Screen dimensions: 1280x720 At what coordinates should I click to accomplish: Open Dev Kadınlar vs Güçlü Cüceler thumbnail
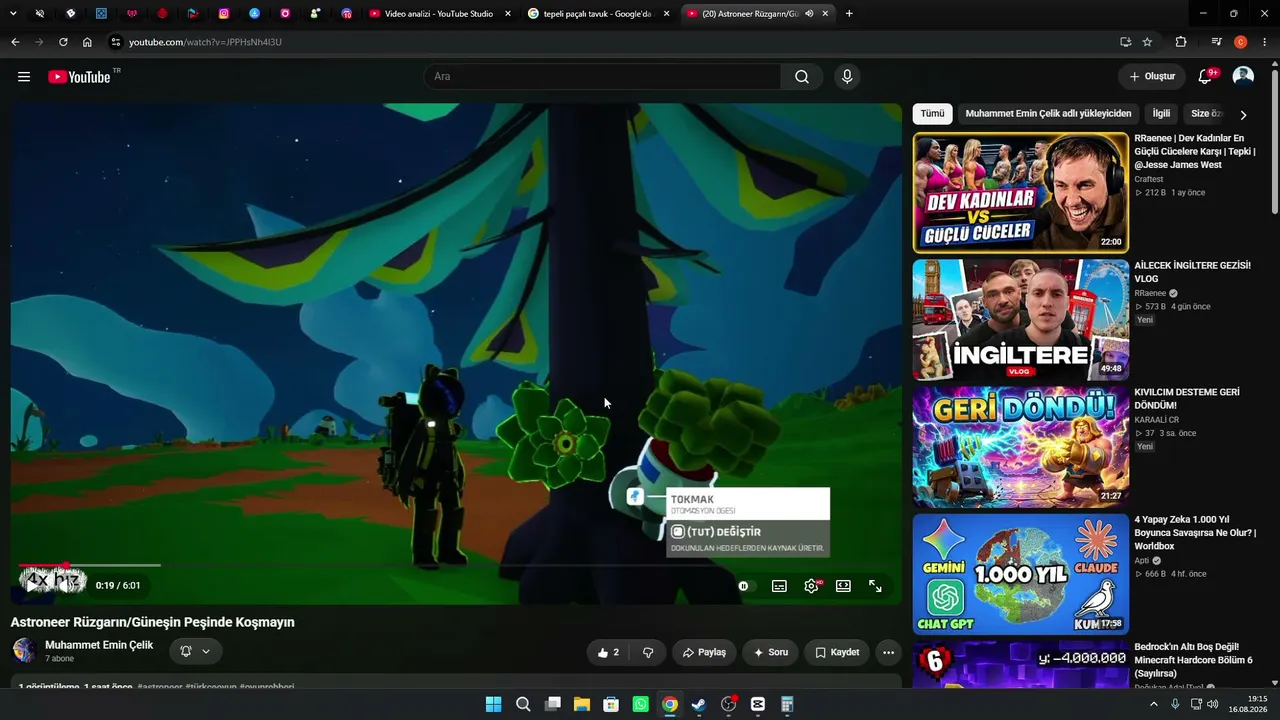(x=1020, y=193)
